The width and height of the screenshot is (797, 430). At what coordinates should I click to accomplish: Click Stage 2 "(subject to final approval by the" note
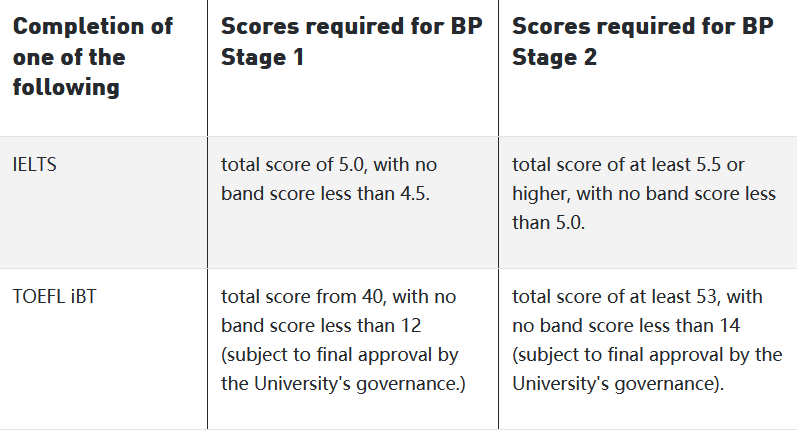(647, 354)
